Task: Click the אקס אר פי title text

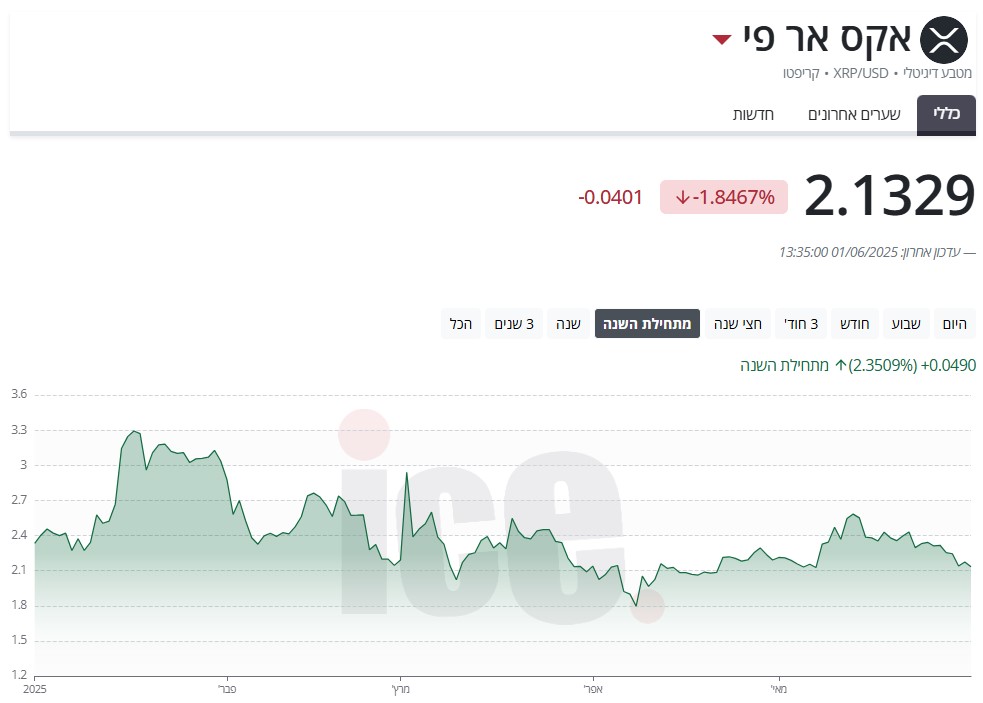Action: tap(826, 40)
